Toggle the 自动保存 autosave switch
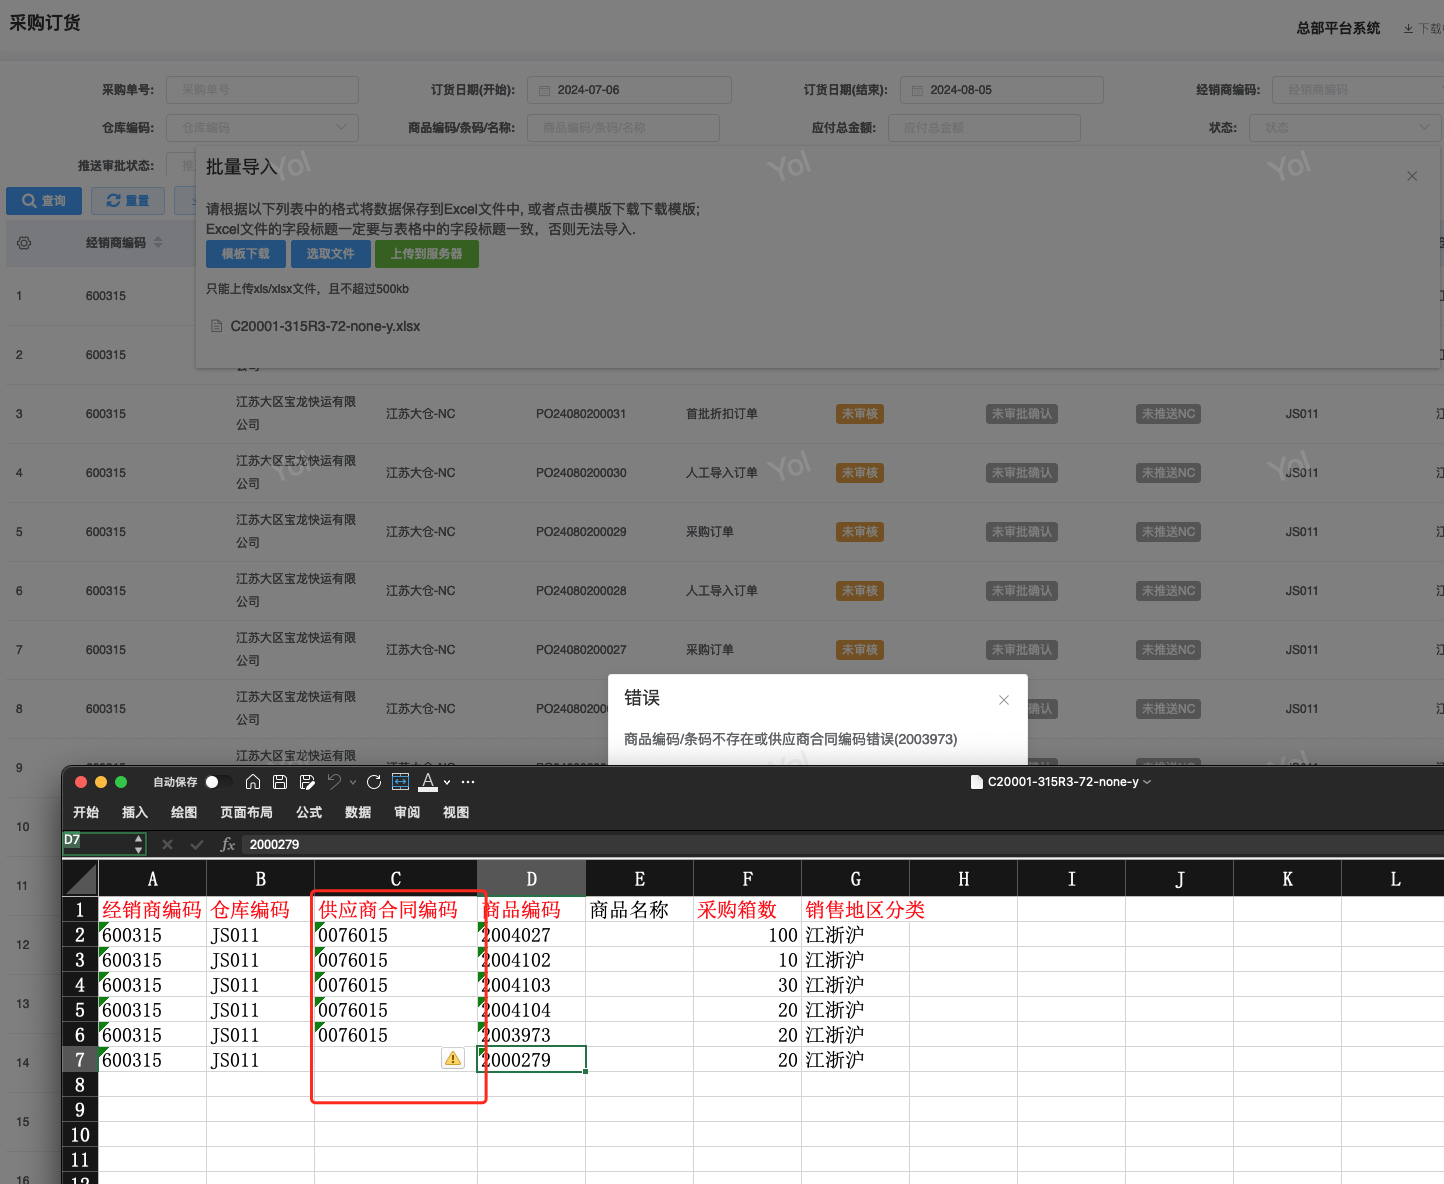The image size is (1444, 1184). [x=218, y=782]
